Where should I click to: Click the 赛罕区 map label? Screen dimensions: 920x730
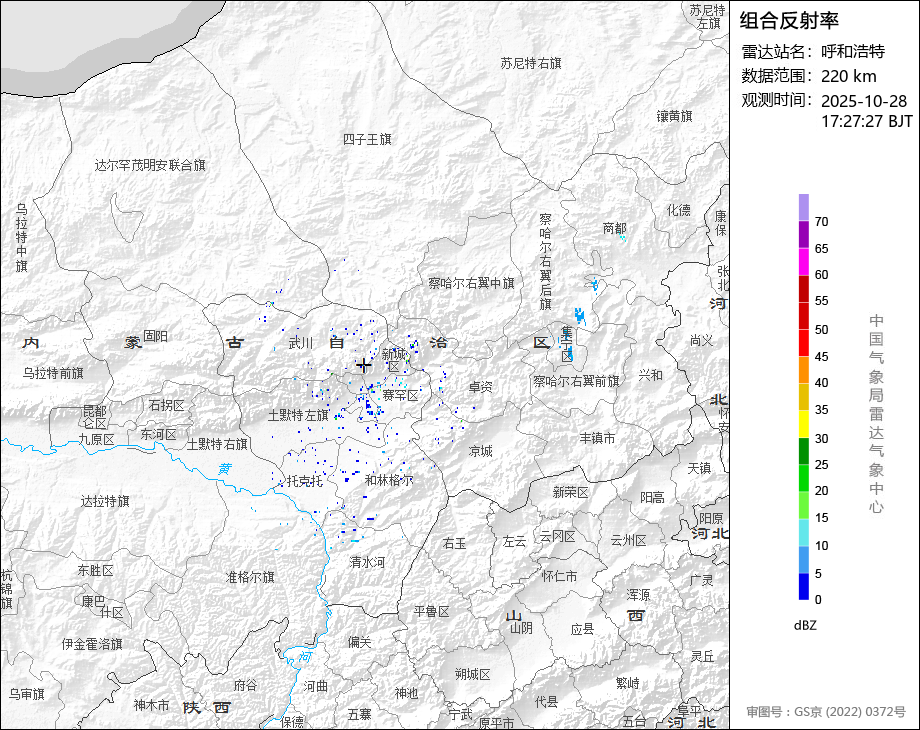(400, 396)
